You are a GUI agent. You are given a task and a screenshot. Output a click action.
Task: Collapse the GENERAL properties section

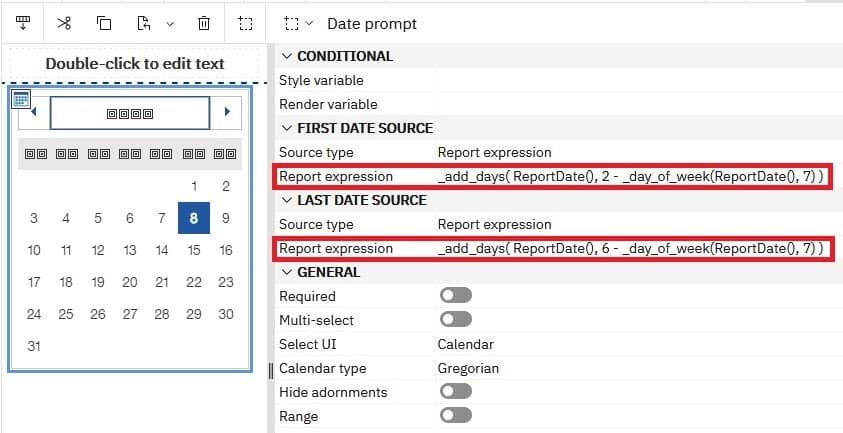click(x=287, y=272)
